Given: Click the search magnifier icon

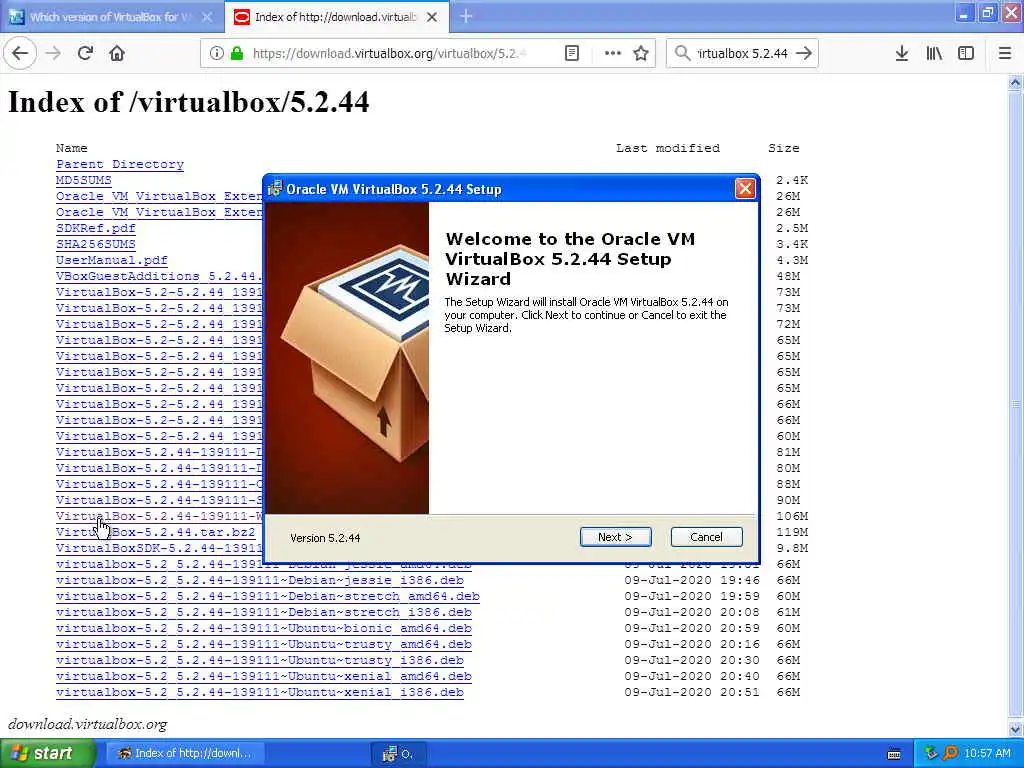Looking at the screenshot, I should (x=682, y=54).
